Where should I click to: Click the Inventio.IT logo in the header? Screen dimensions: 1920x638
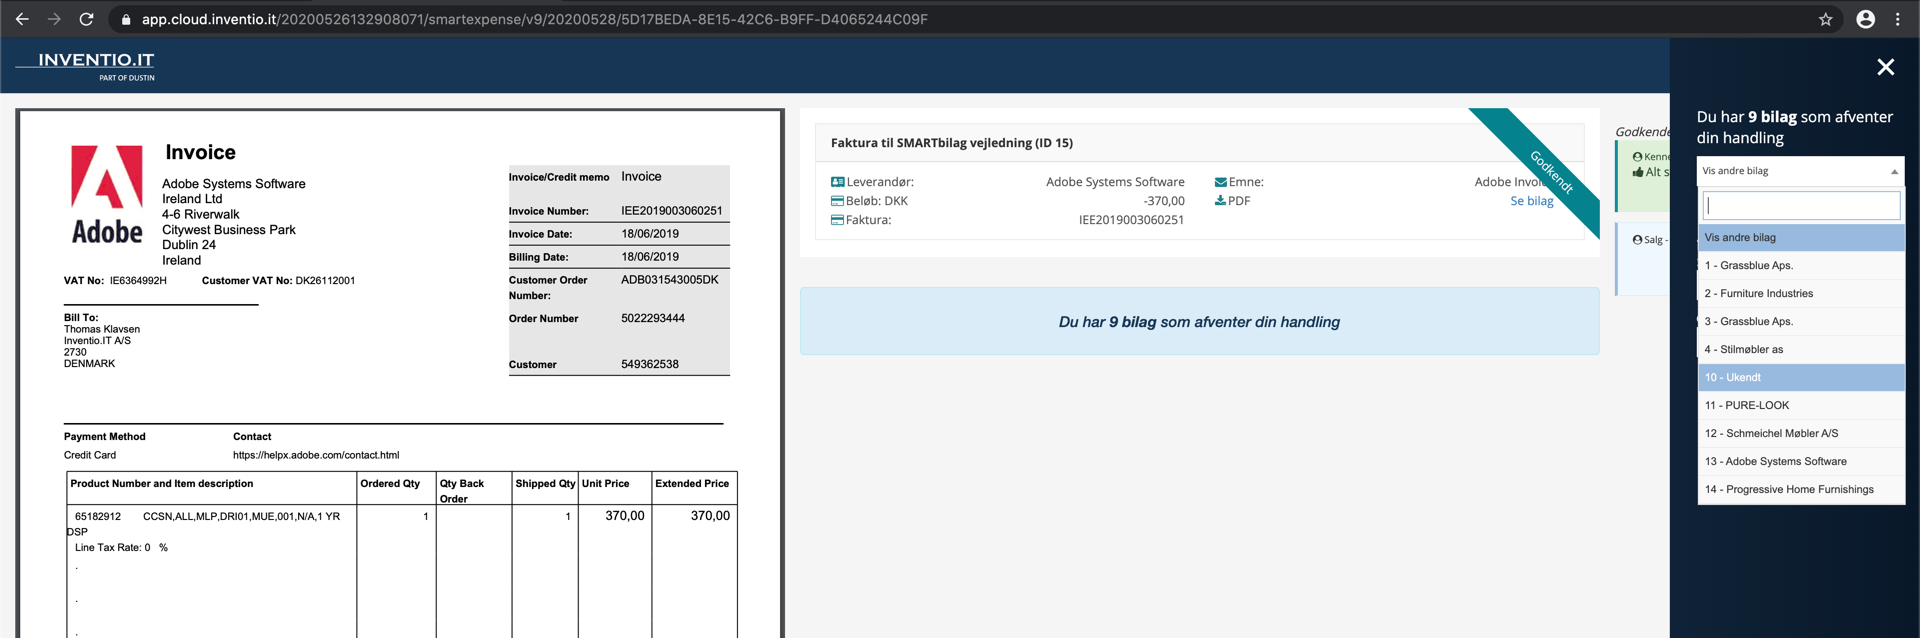[85, 66]
